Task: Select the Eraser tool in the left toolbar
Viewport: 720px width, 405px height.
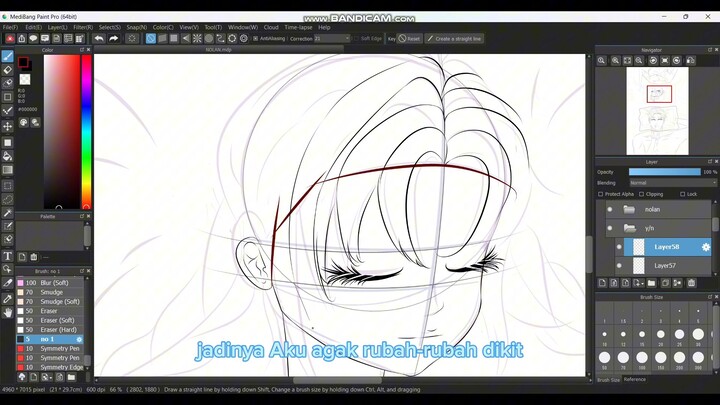Action: click(7, 70)
